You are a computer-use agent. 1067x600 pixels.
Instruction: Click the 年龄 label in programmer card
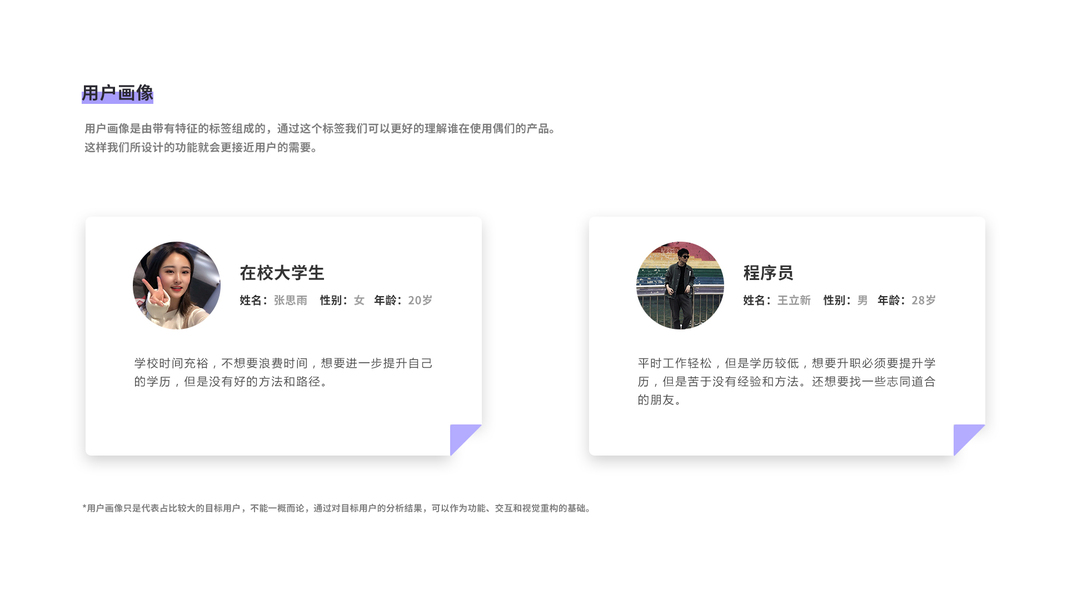tap(891, 300)
